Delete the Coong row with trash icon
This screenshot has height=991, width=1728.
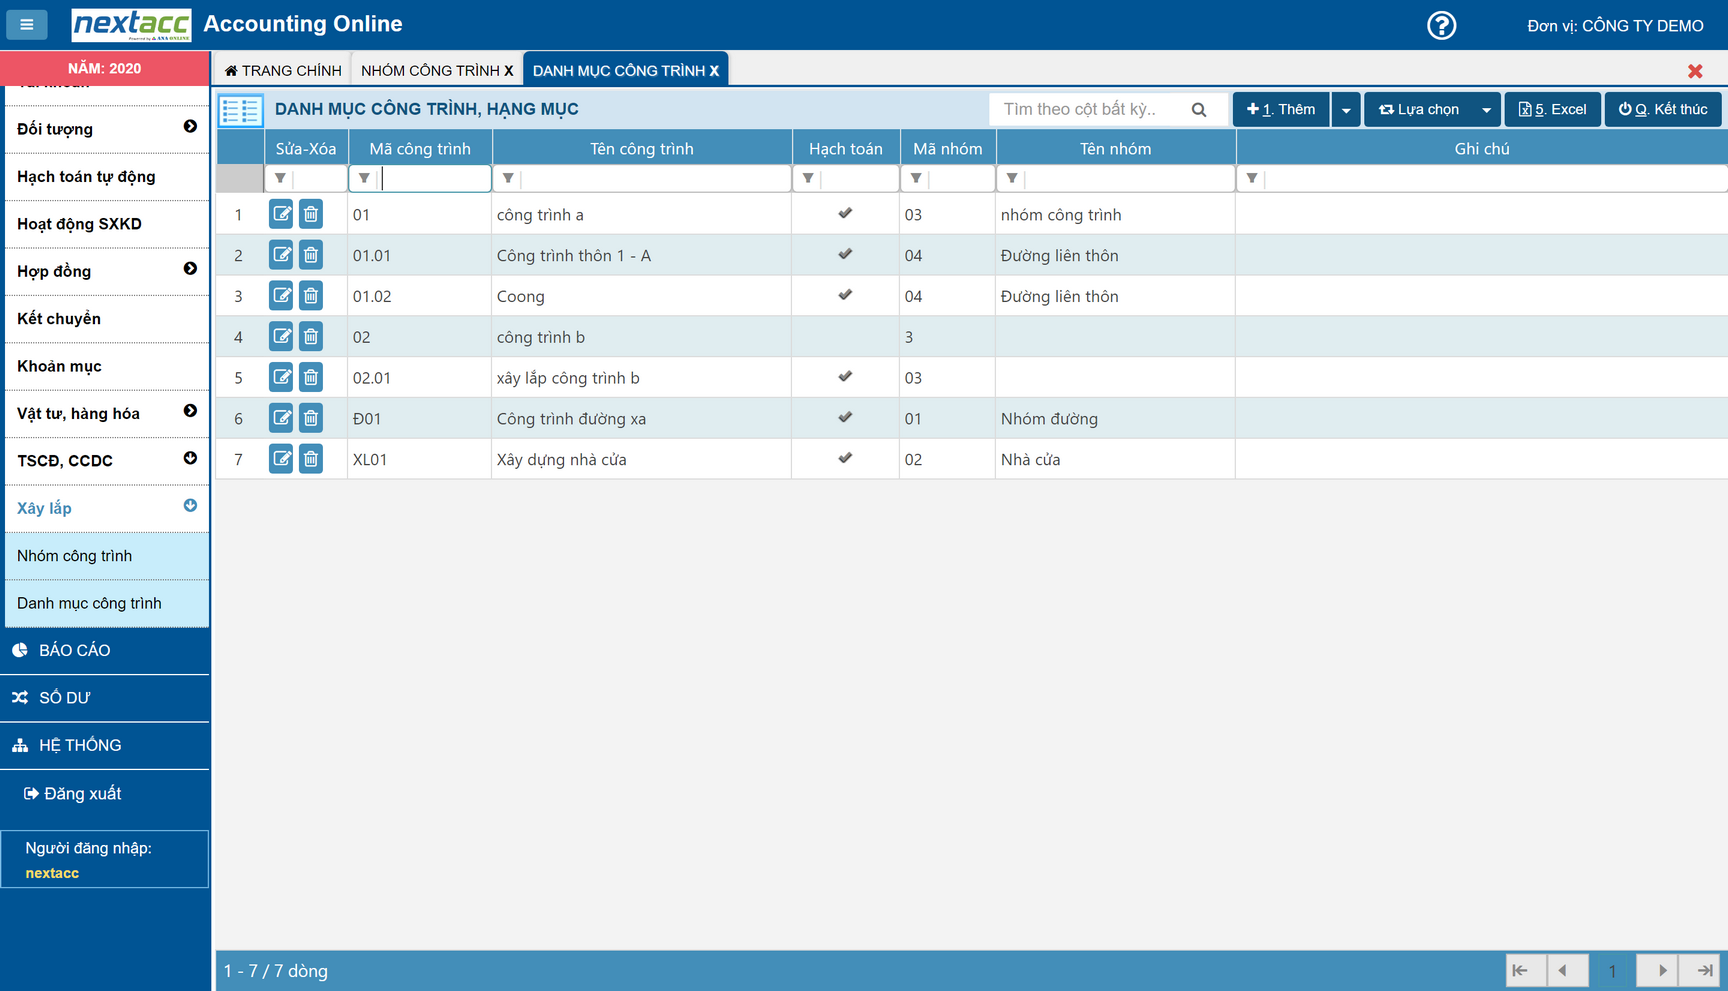tap(311, 296)
